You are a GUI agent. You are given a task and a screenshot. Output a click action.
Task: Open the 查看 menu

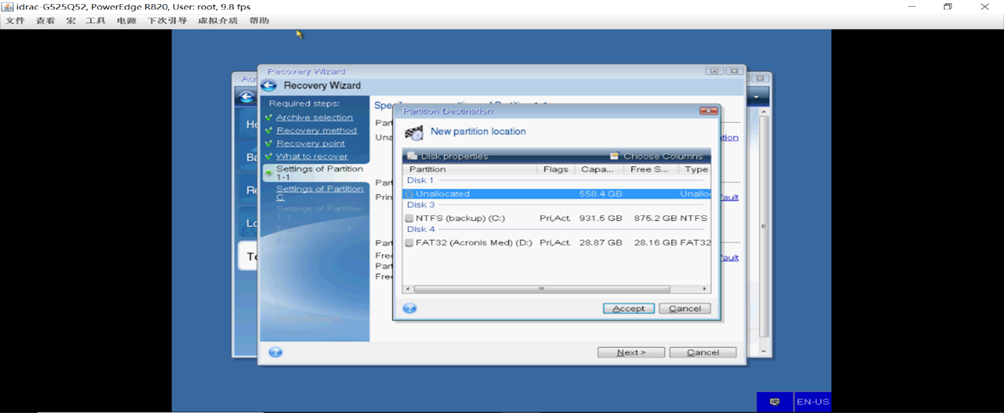(45, 20)
